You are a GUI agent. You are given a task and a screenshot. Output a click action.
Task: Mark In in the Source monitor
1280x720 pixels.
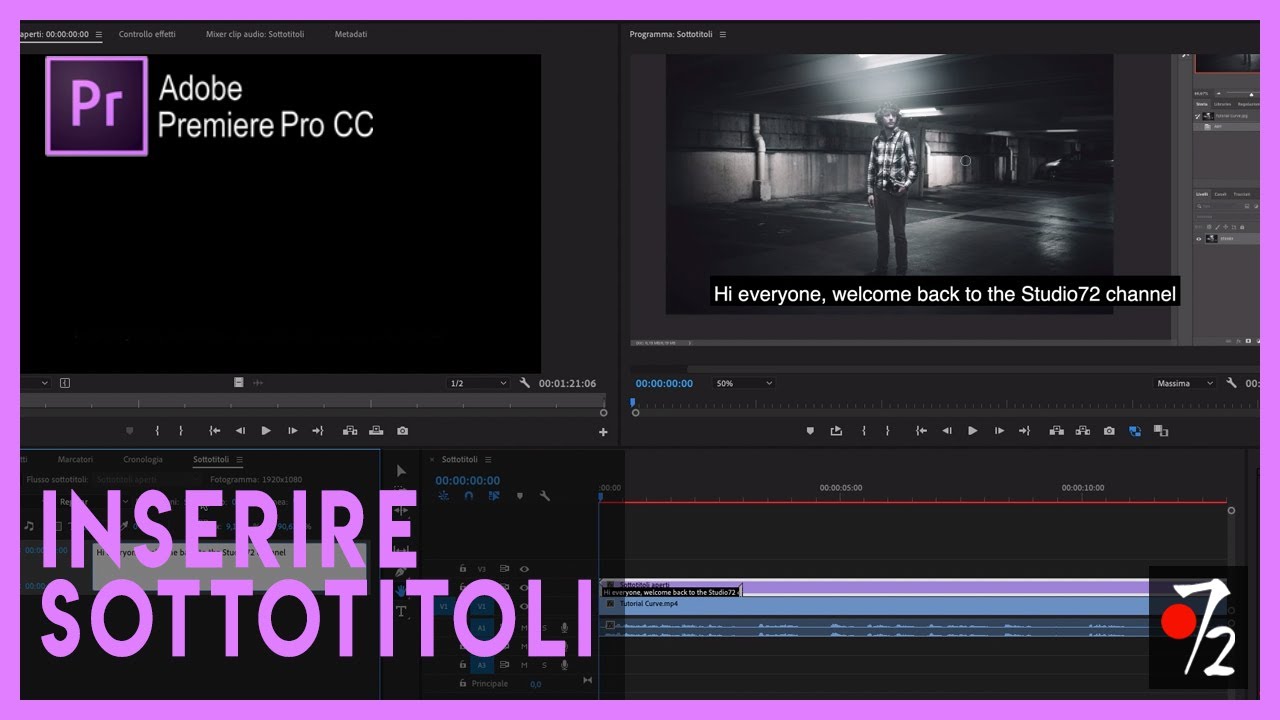pos(157,431)
